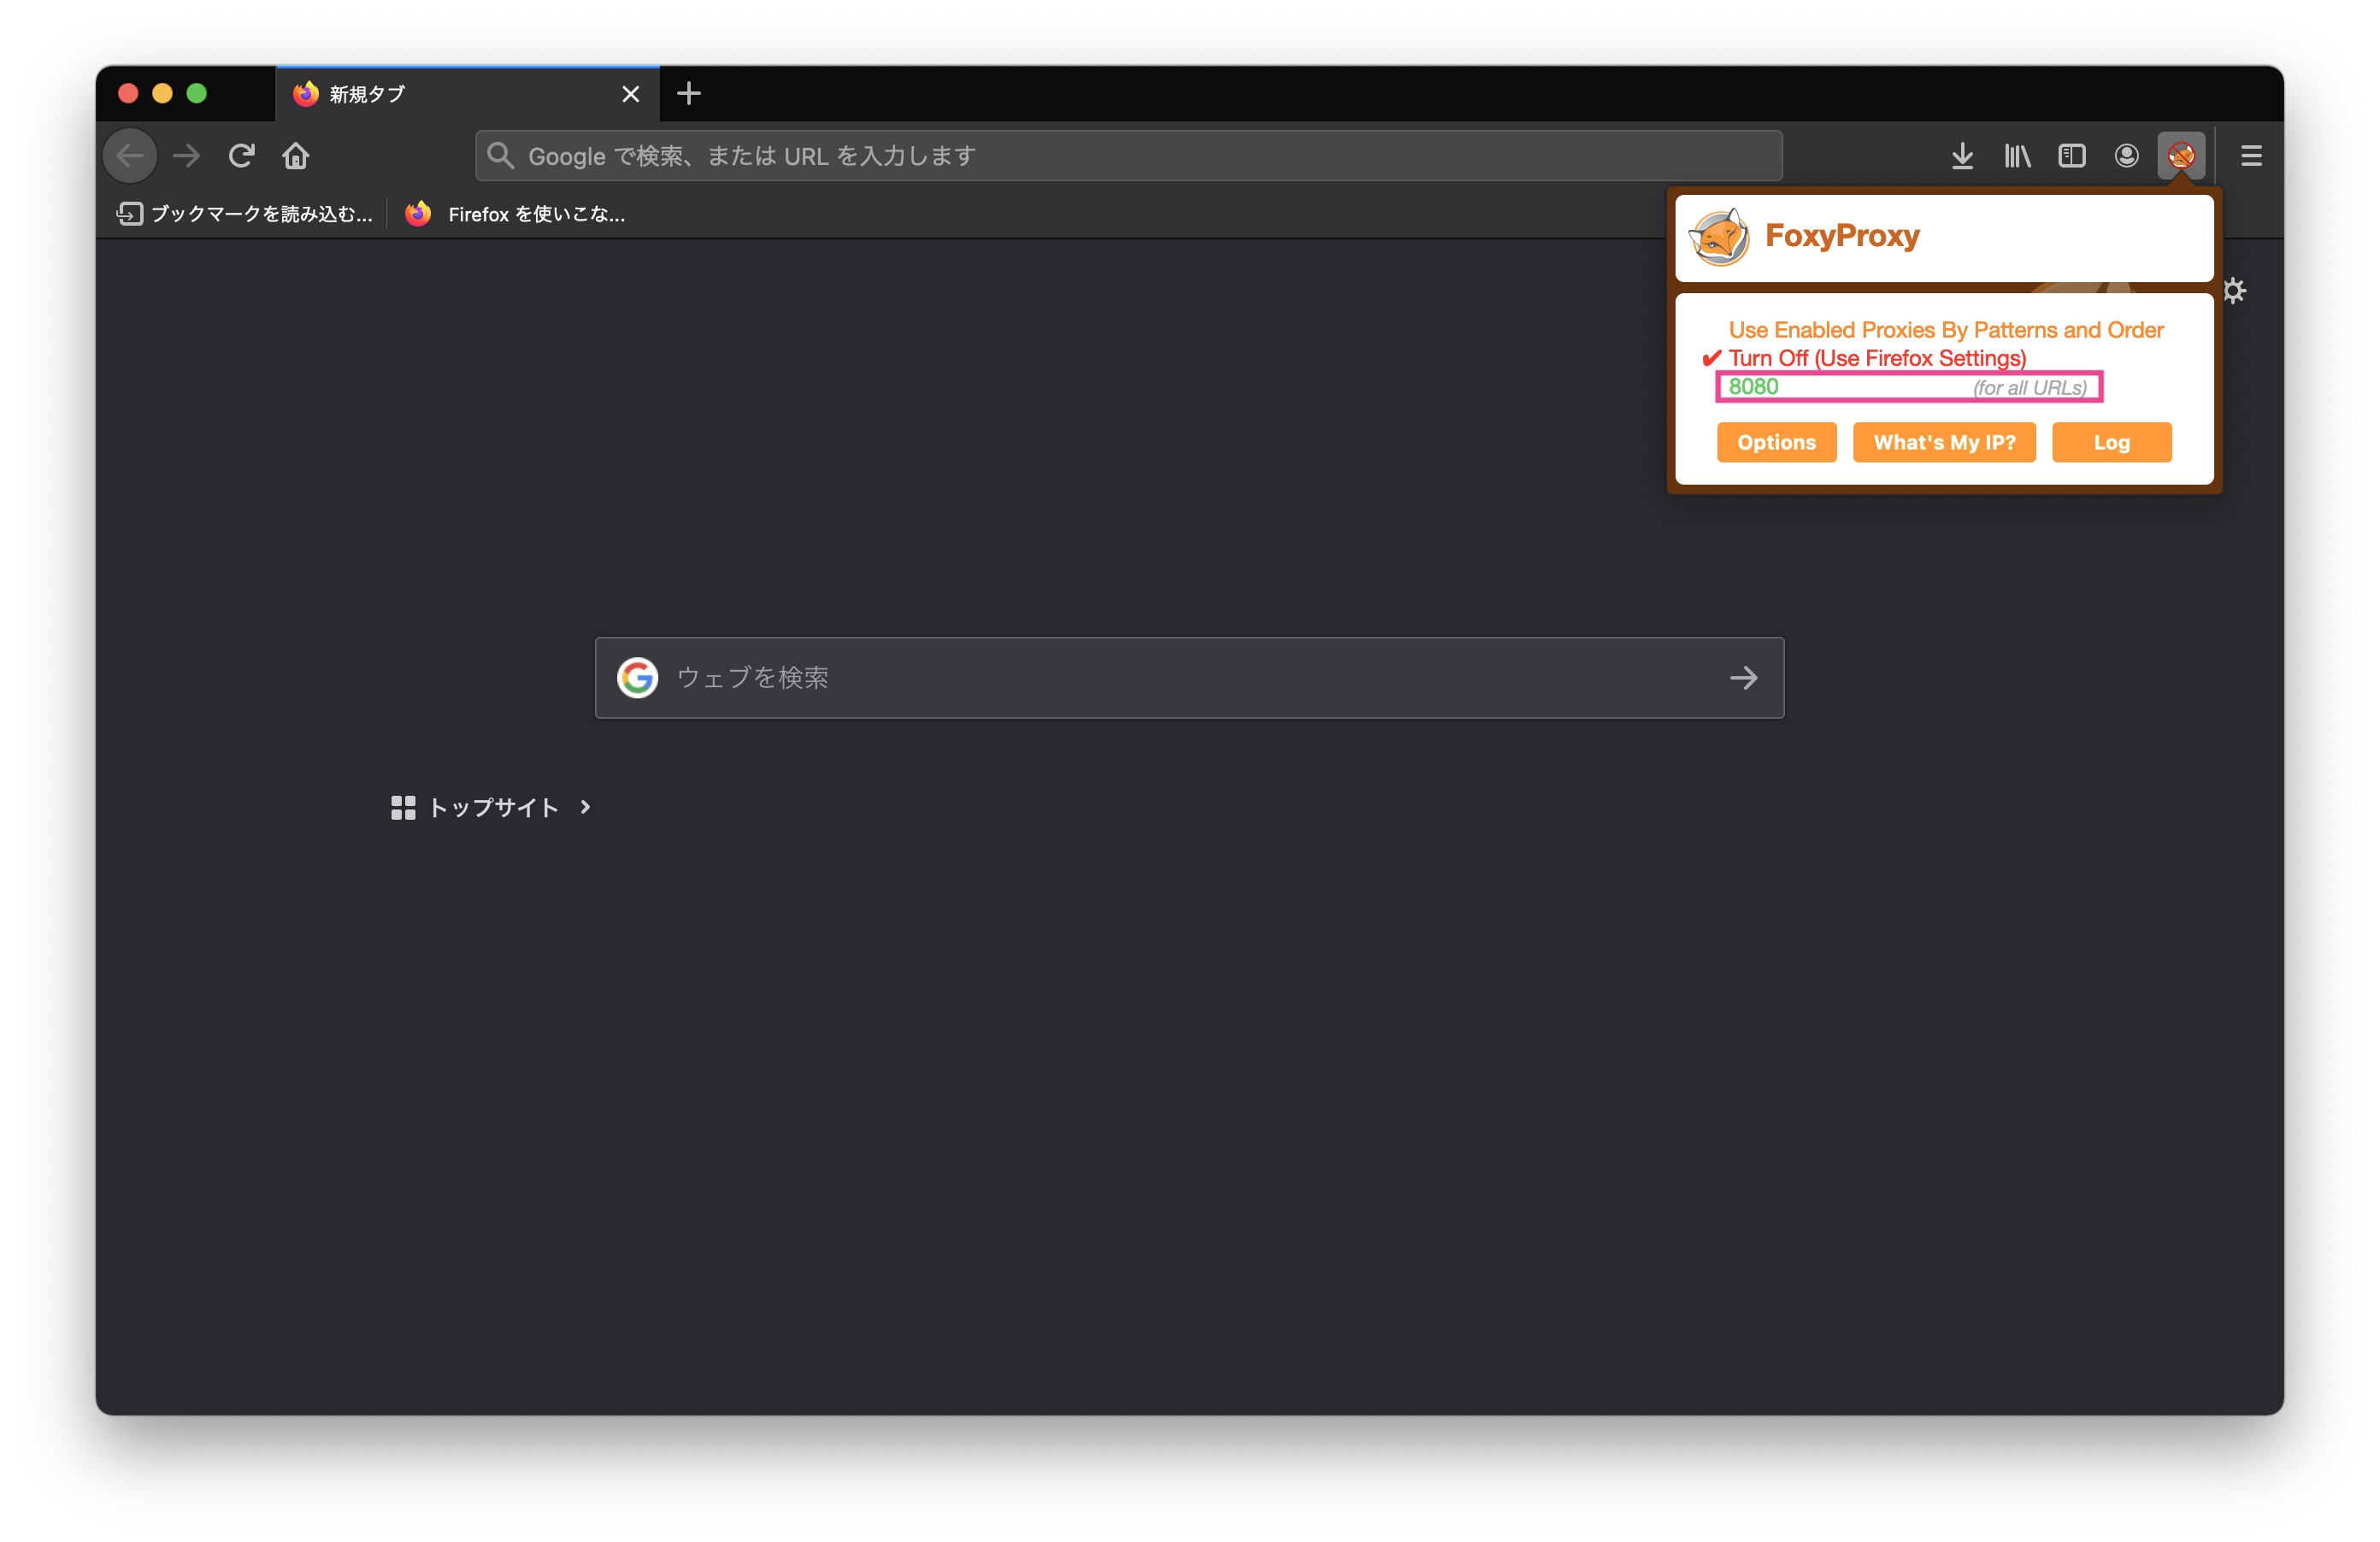The image size is (2380, 1542).
Task: Submit web search with arrow button
Action: (1744, 678)
